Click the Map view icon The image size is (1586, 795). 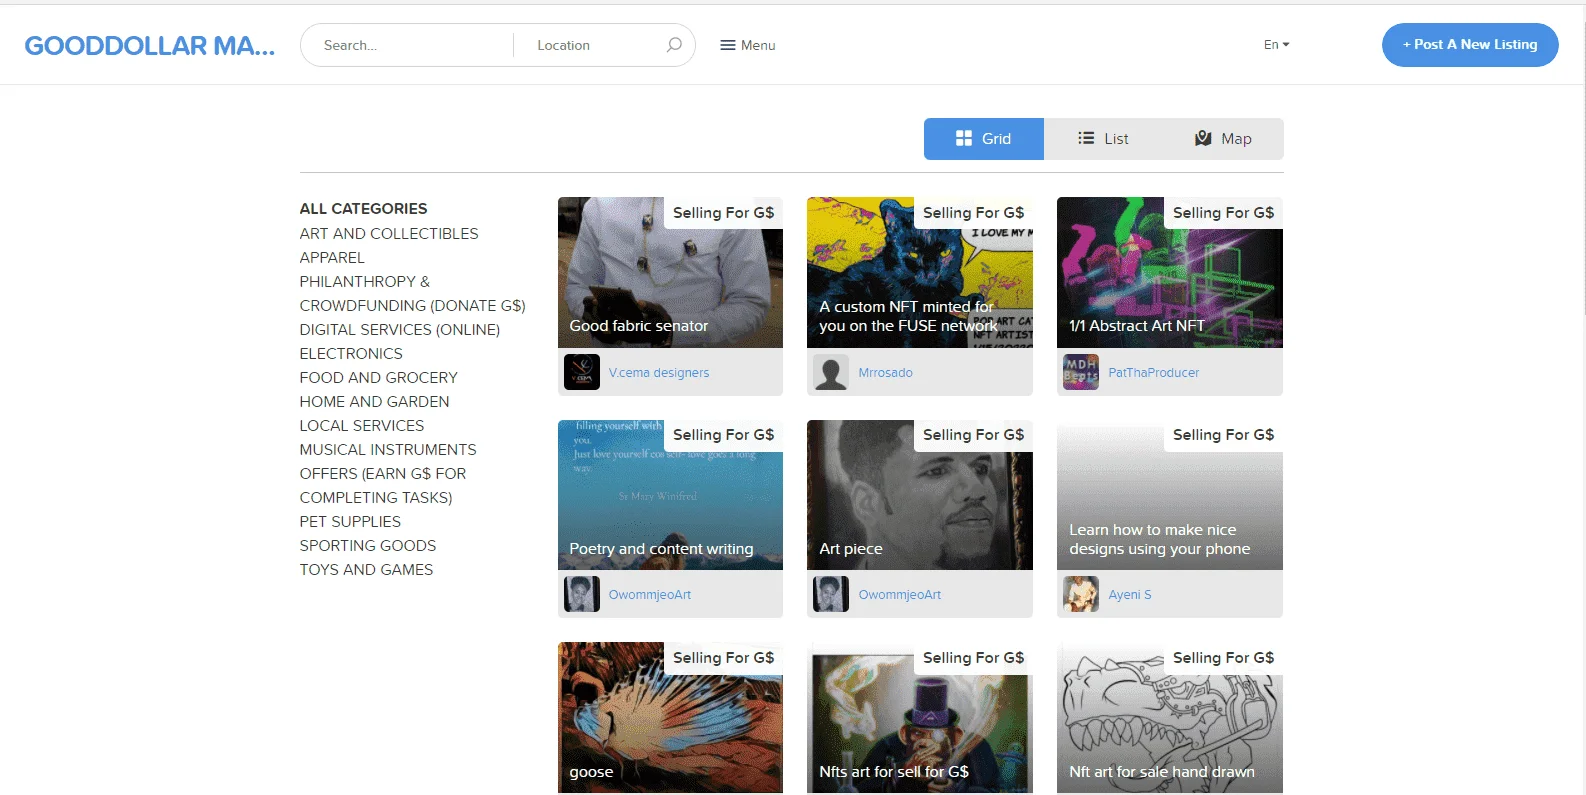click(x=1203, y=139)
